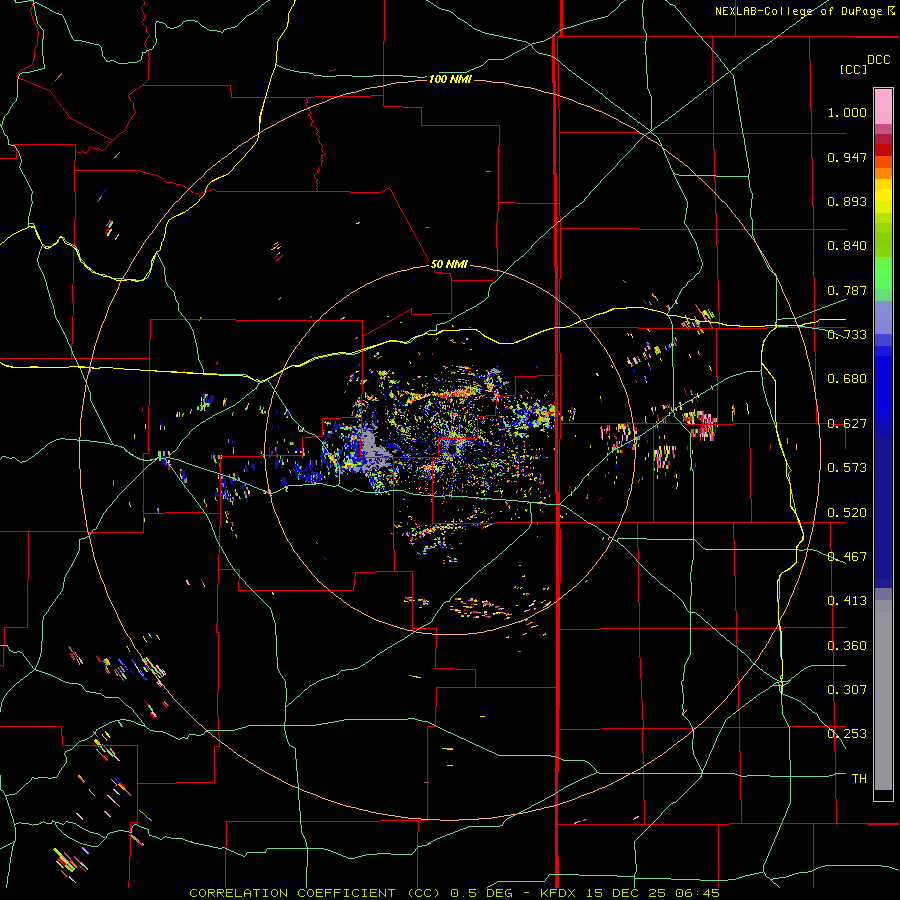Click the 0.573 color scale value

coord(847,468)
